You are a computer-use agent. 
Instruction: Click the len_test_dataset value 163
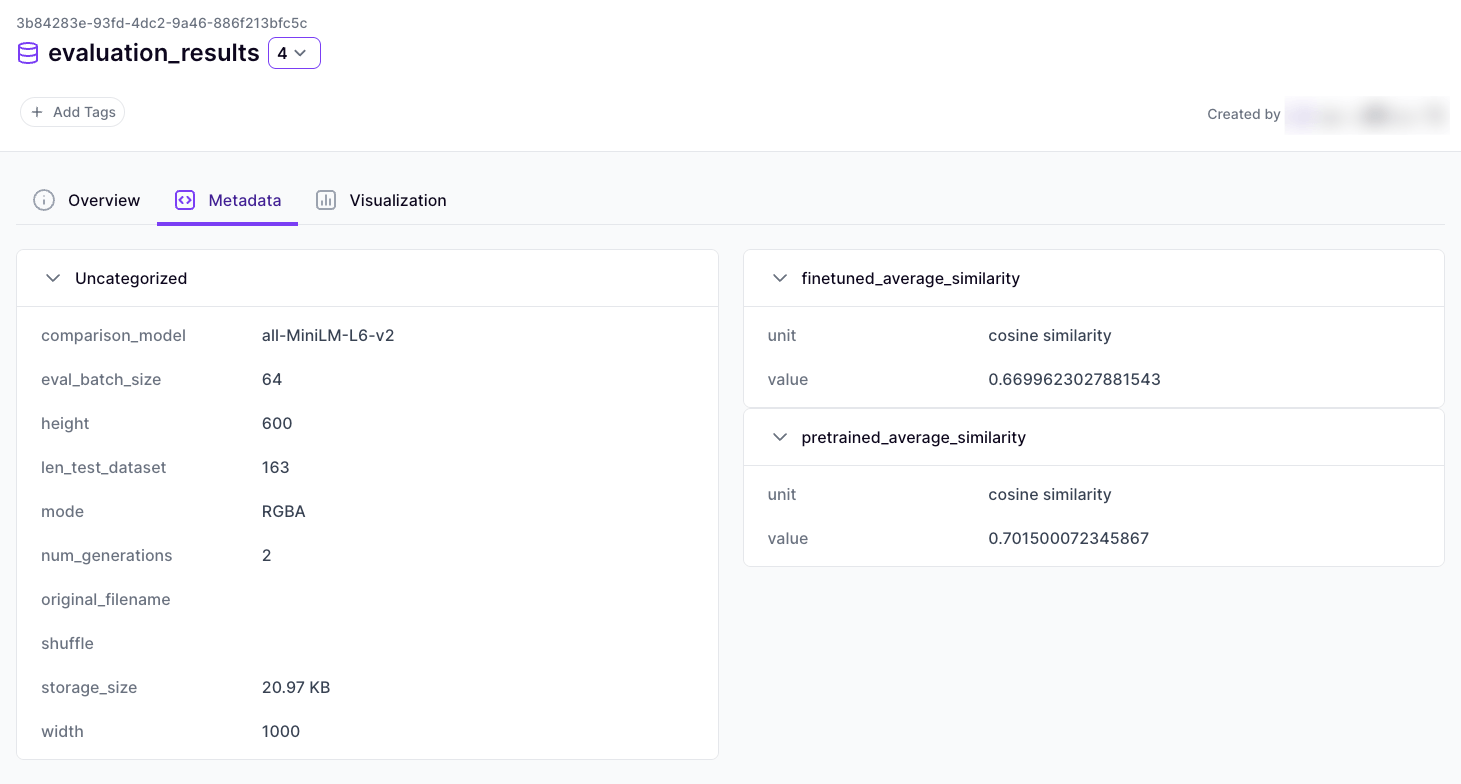click(276, 468)
